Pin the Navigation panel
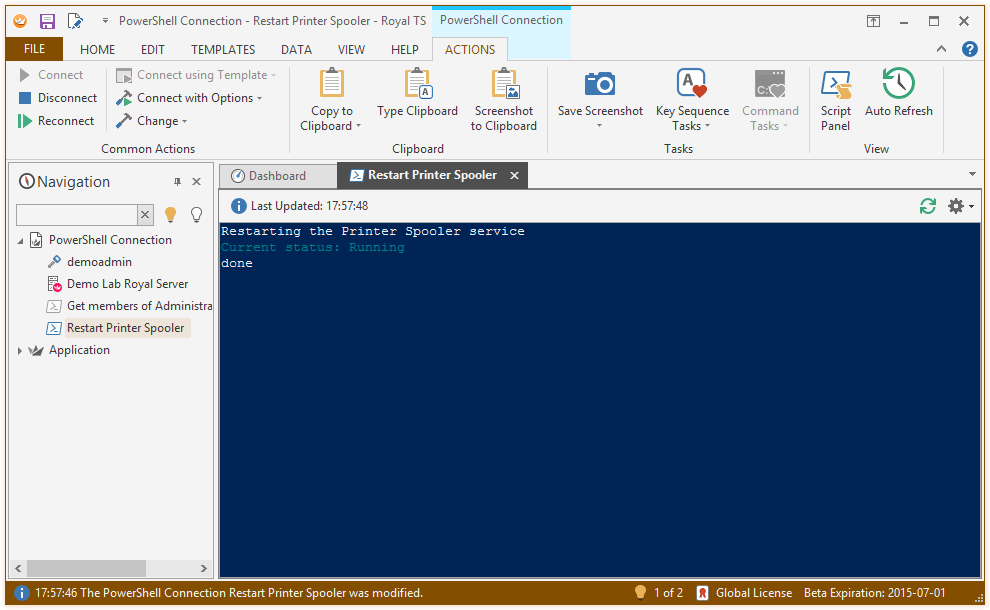This screenshot has height=610, width=990. (177, 182)
